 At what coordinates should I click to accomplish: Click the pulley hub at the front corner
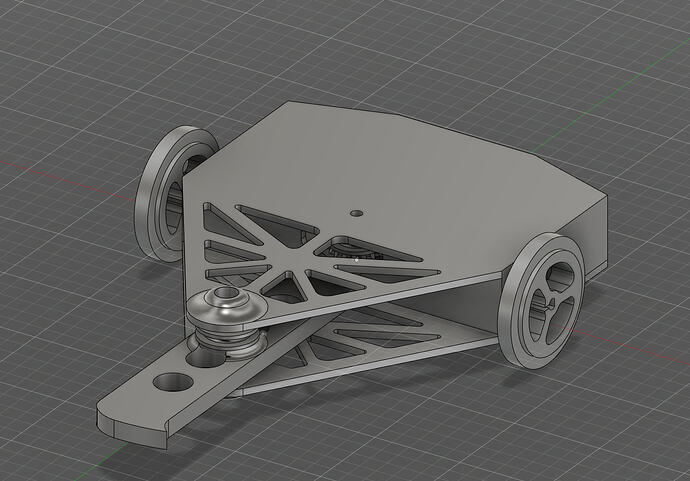pos(226,302)
